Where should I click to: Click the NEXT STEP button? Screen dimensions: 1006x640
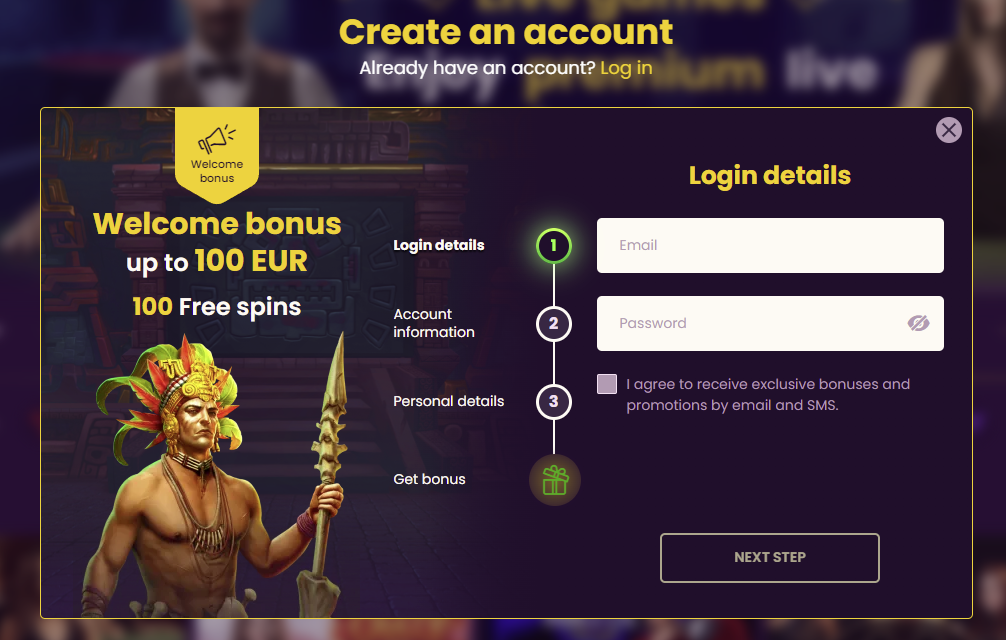(x=770, y=558)
